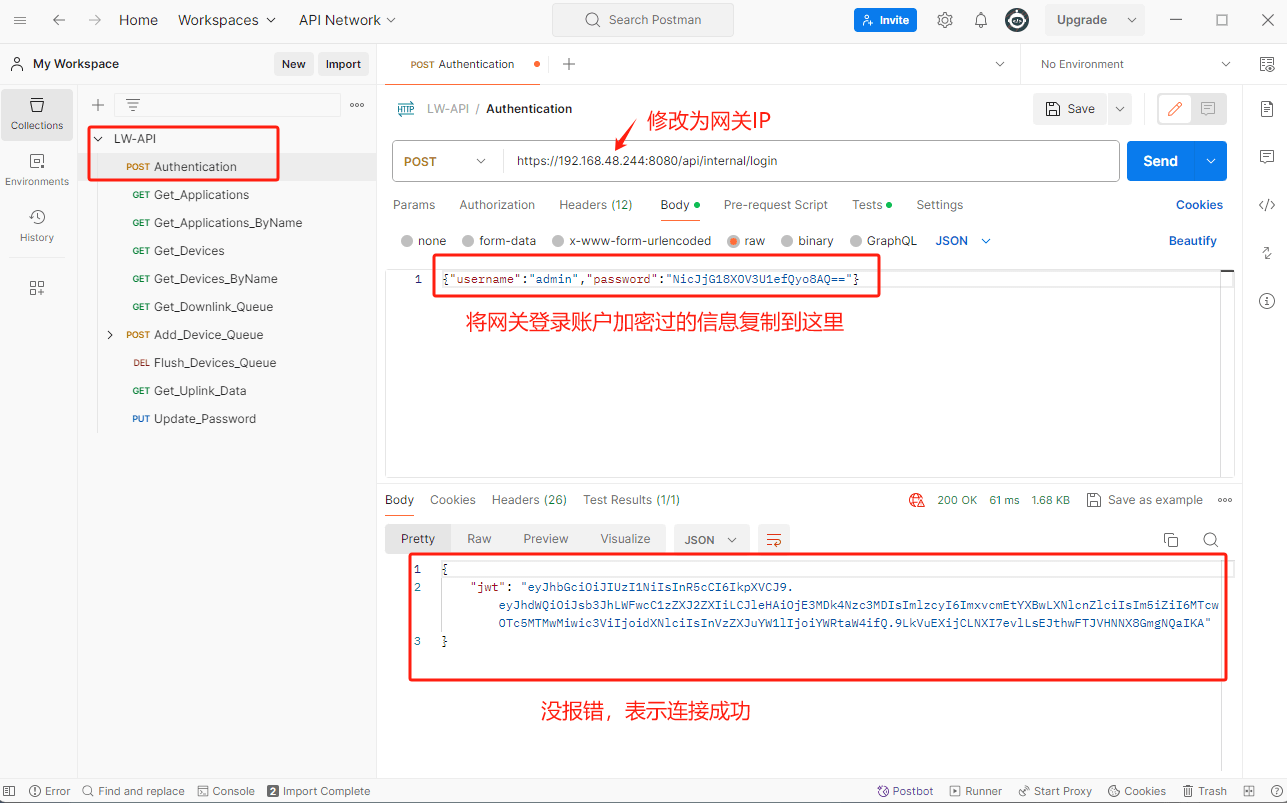Open the documentation icon in right sidebar
The image size is (1287, 803).
(x=1267, y=108)
